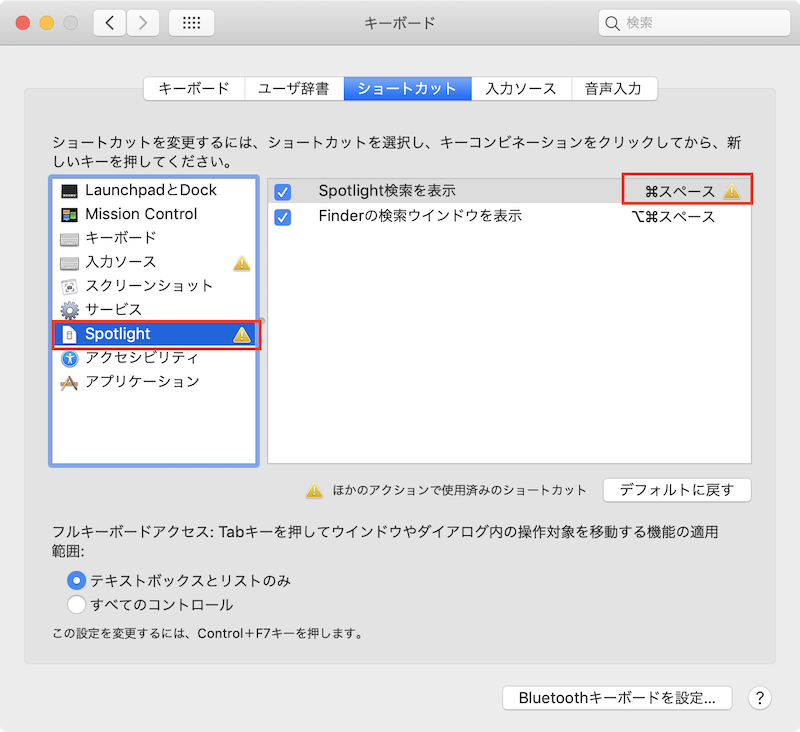
Task: Click the ⌘スペース key combination
Action: 680,192
